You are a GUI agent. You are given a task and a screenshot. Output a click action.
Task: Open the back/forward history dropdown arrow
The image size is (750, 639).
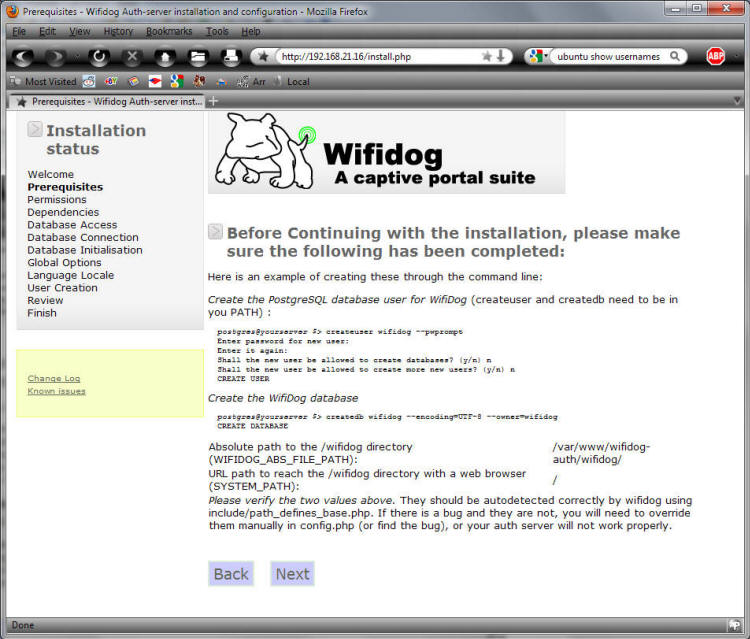(77, 57)
